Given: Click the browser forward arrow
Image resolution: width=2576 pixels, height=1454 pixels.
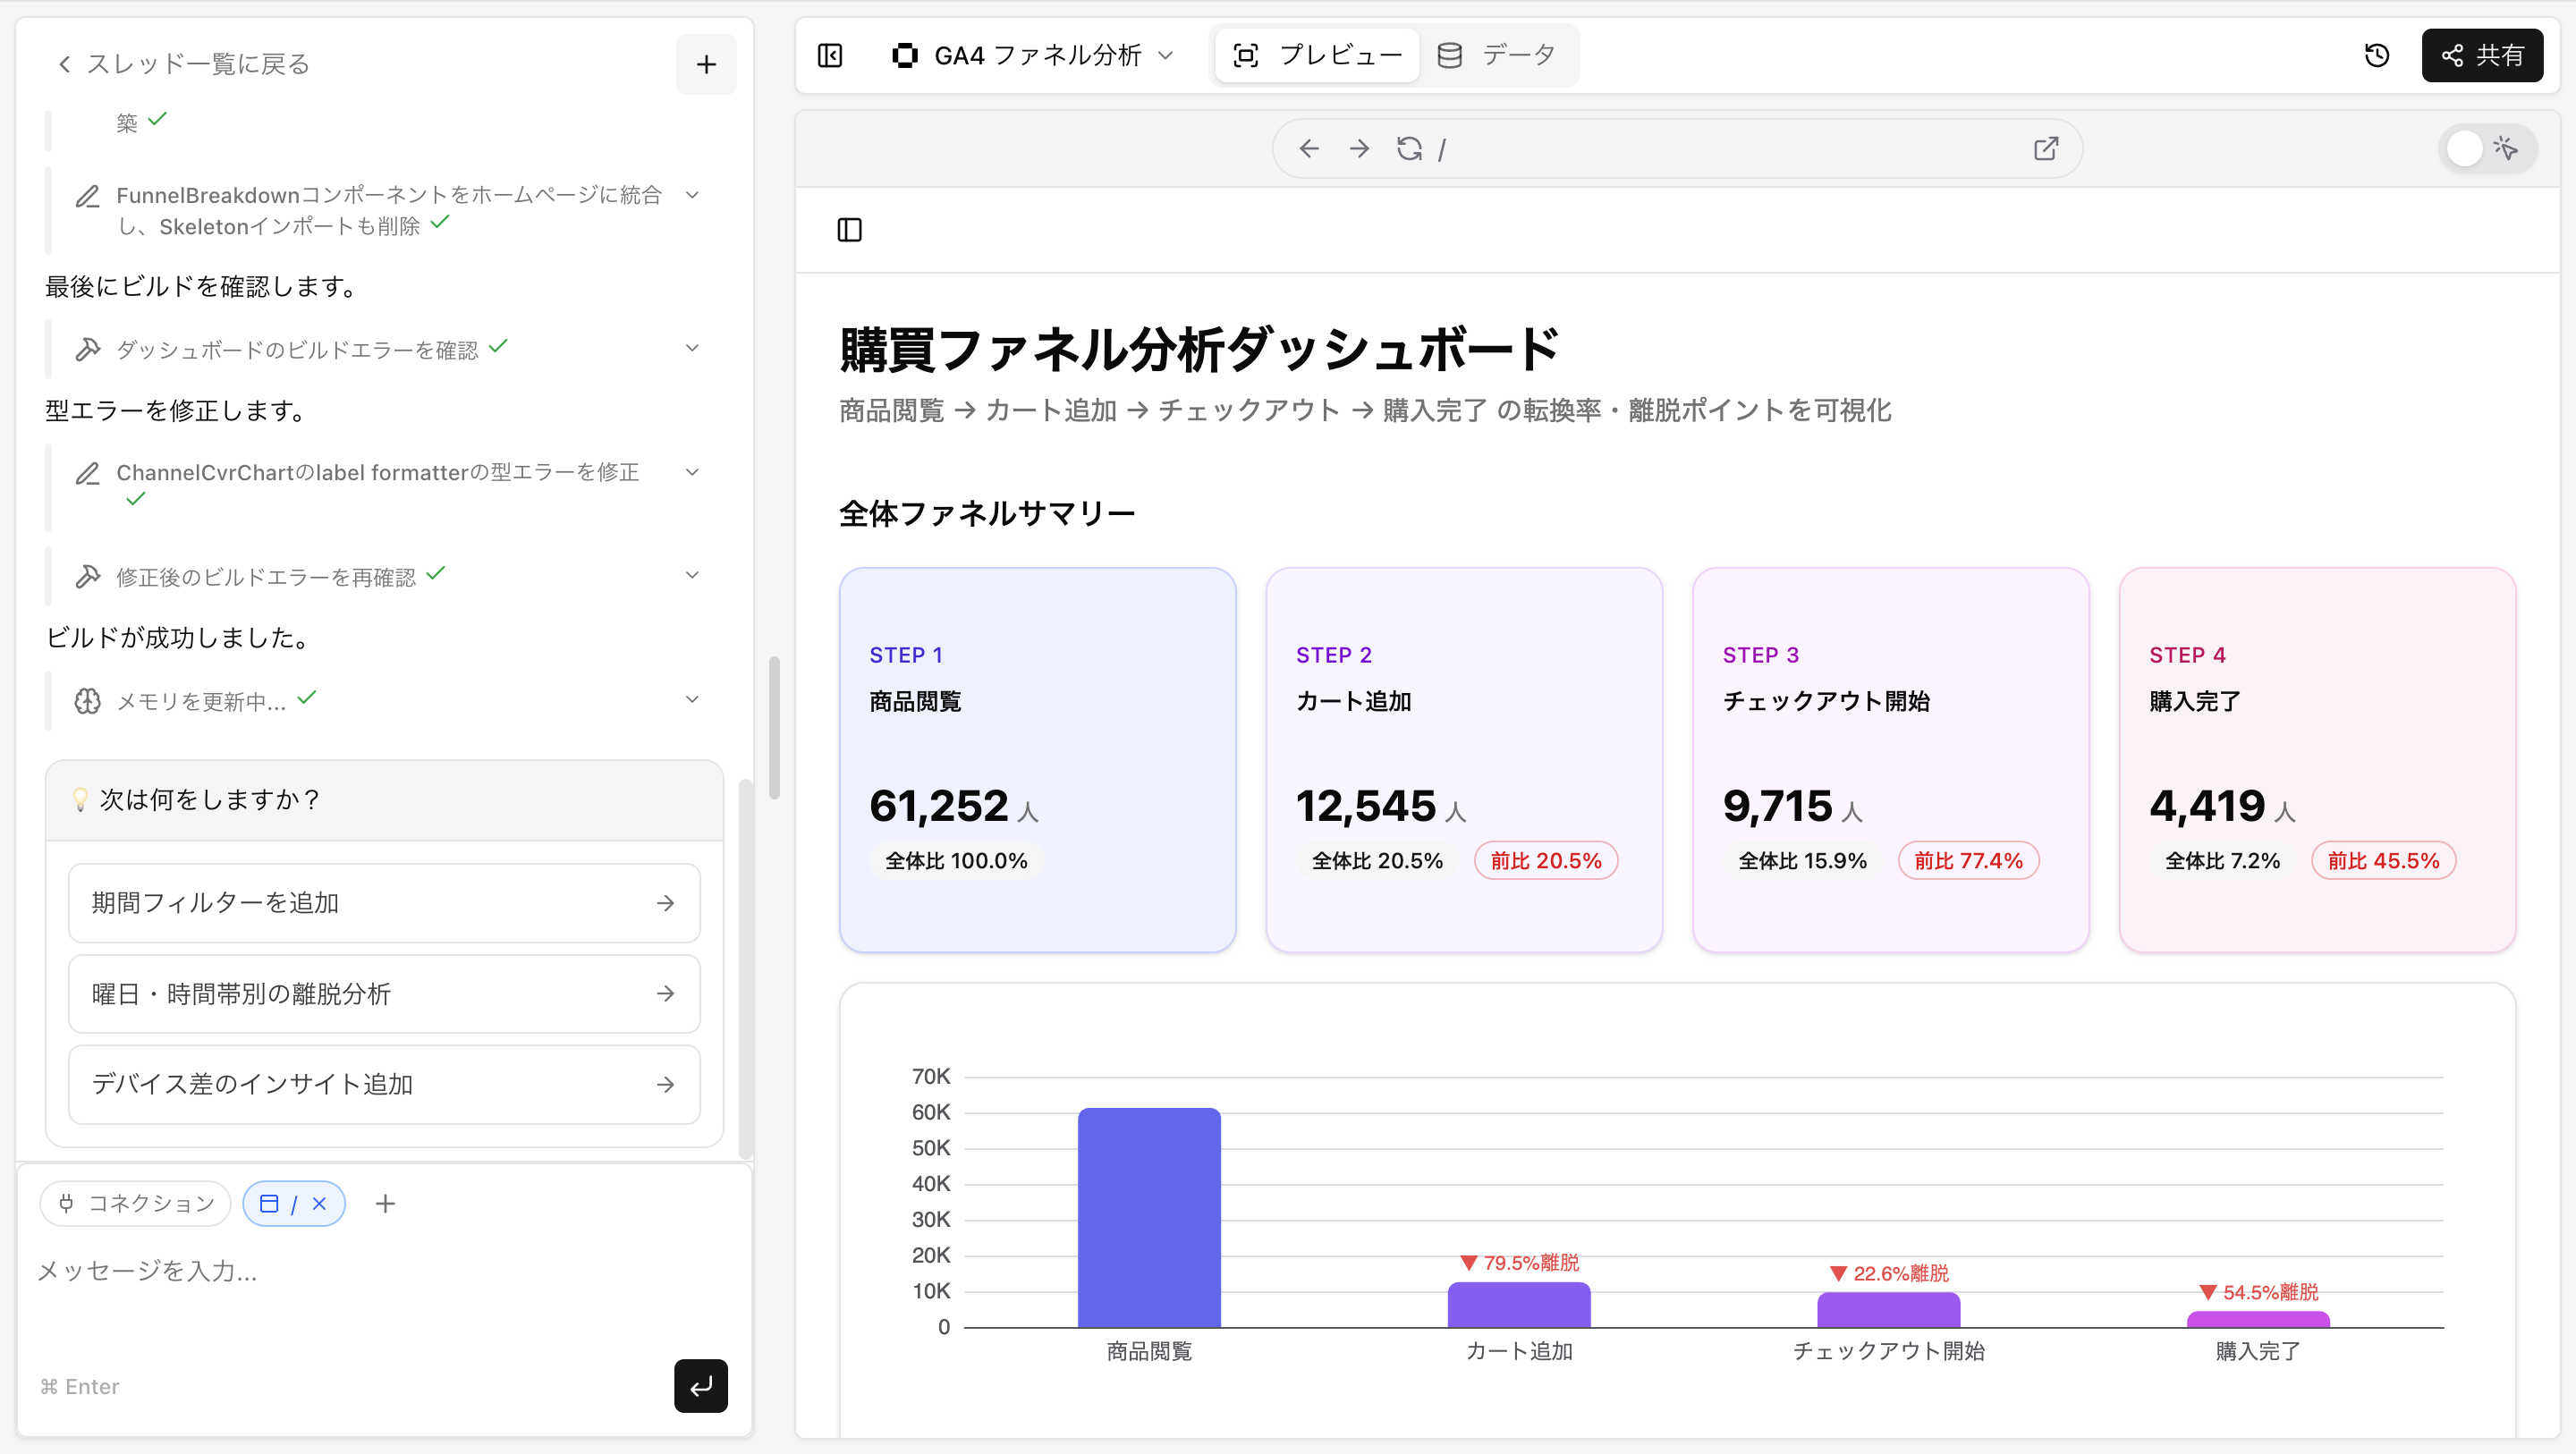Looking at the screenshot, I should point(1359,149).
